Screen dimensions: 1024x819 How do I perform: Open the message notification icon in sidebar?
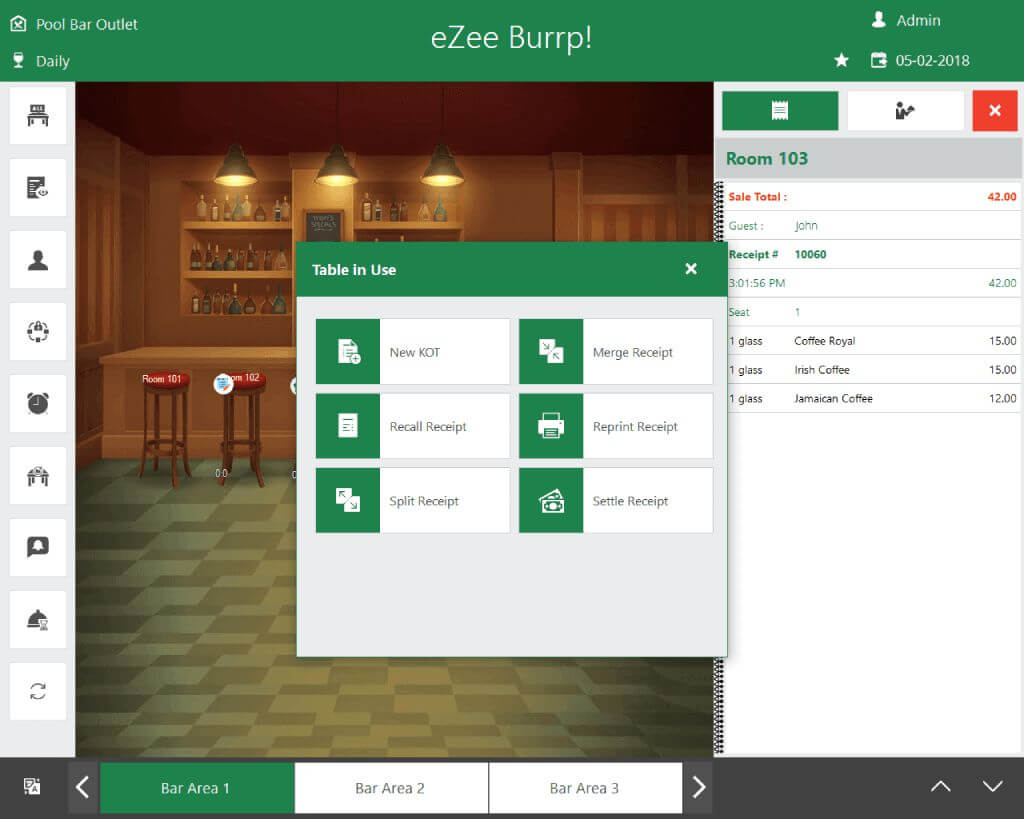(38, 547)
